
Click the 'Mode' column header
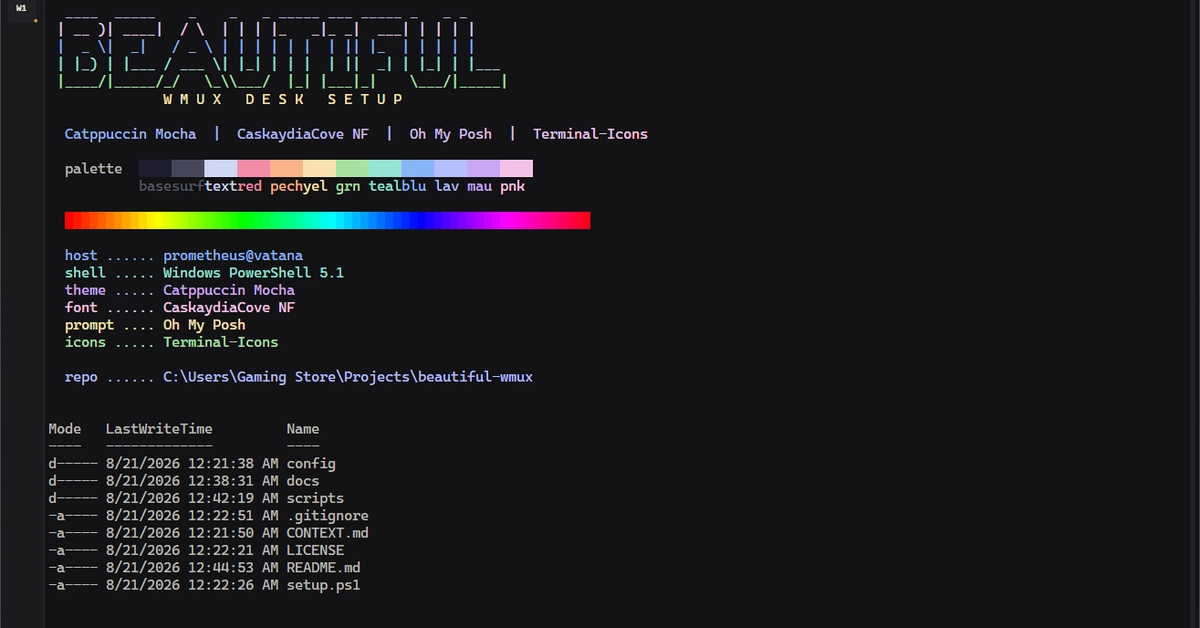pos(65,429)
